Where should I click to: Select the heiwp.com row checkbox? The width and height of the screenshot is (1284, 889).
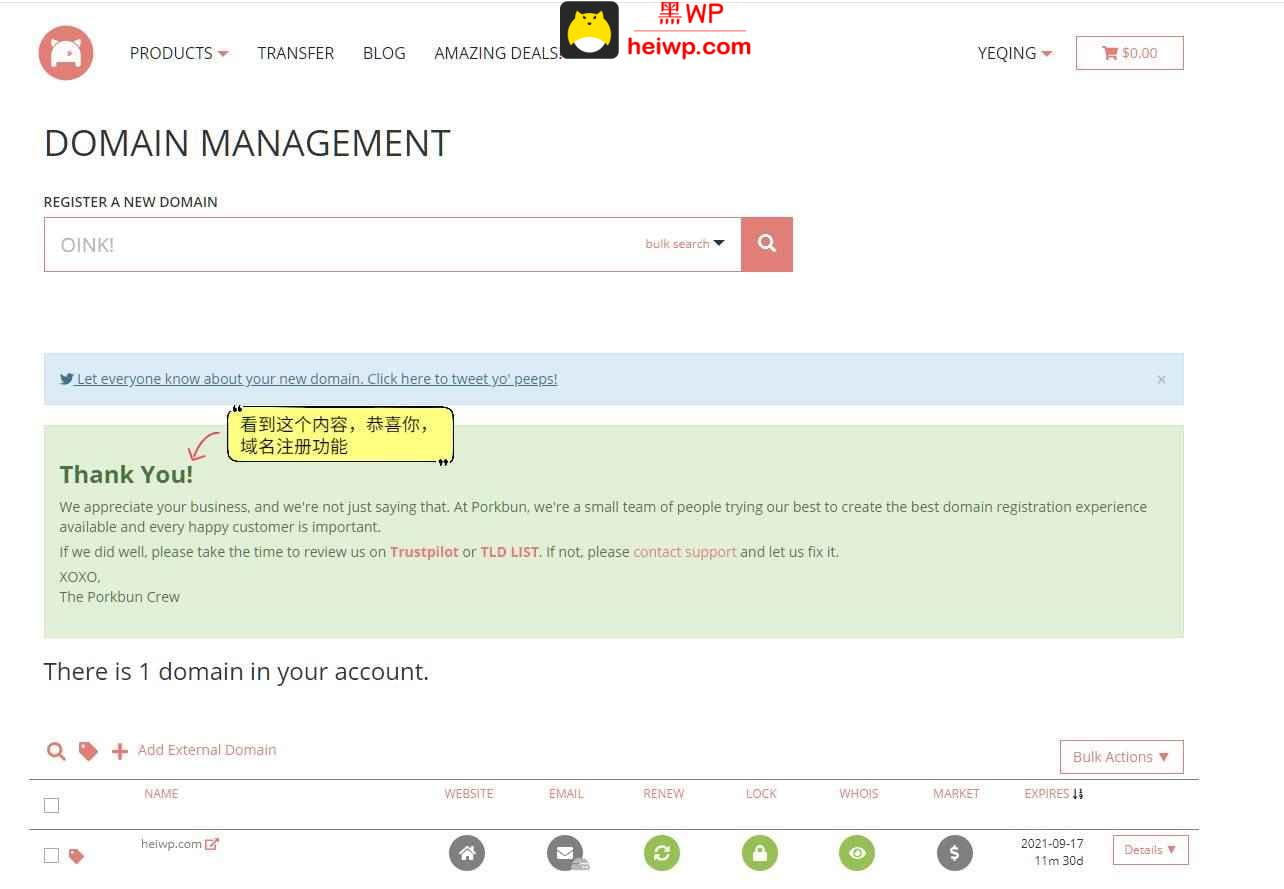(52, 855)
